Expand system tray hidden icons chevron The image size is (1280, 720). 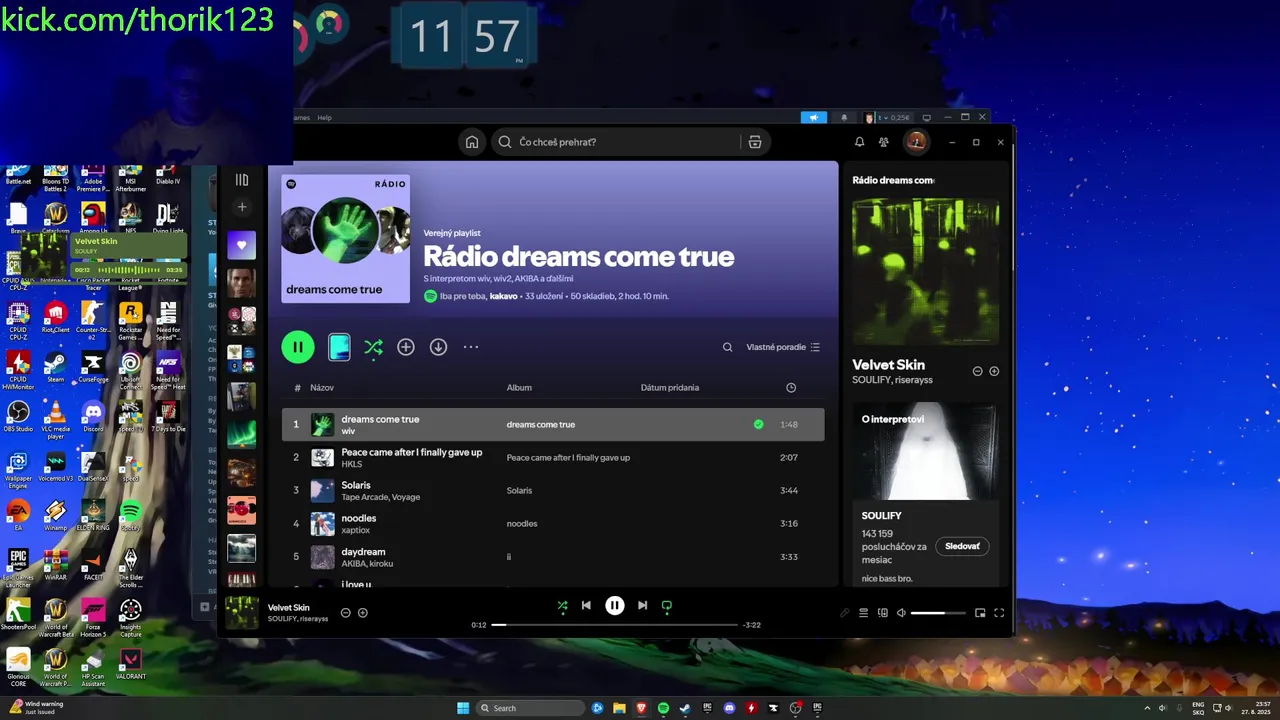[1148, 708]
